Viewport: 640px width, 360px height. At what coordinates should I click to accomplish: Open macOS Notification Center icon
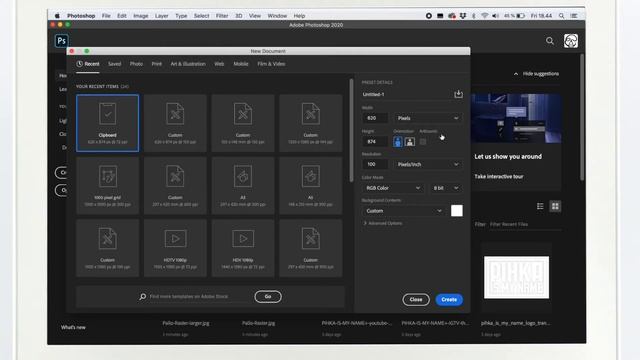coord(574,16)
